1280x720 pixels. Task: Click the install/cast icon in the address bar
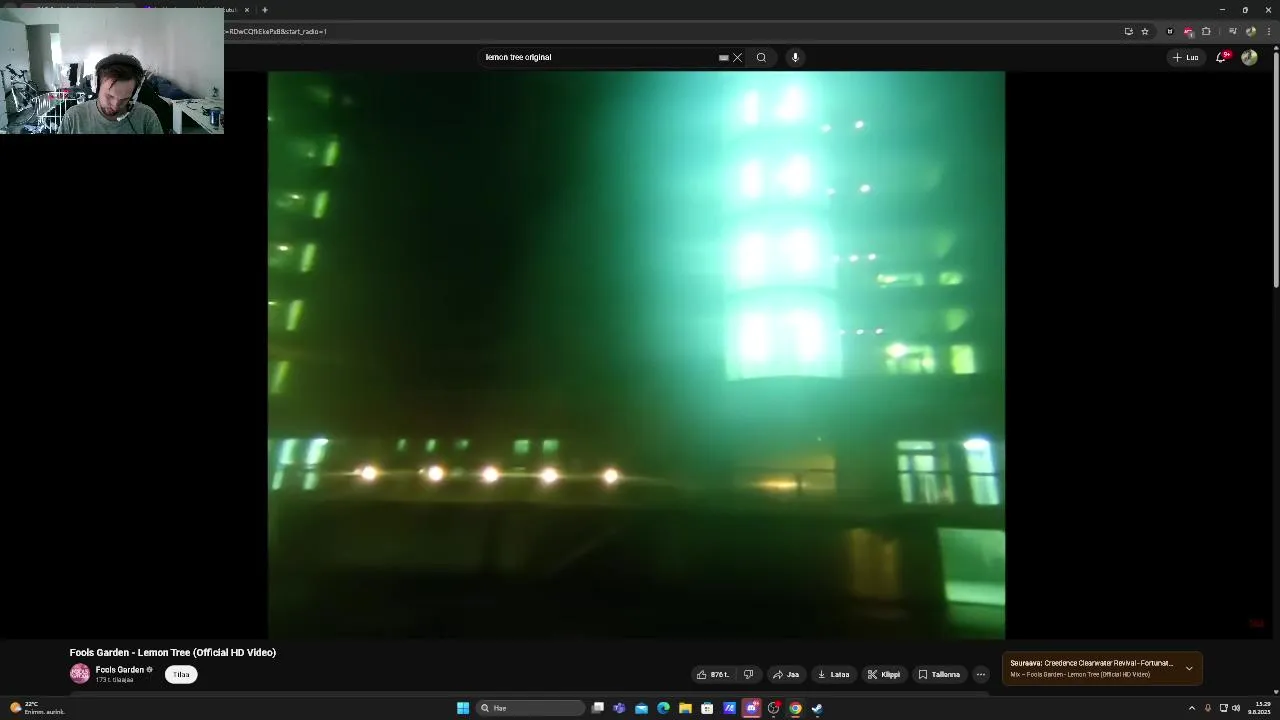pyautogui.click(x=1129, y=31)
